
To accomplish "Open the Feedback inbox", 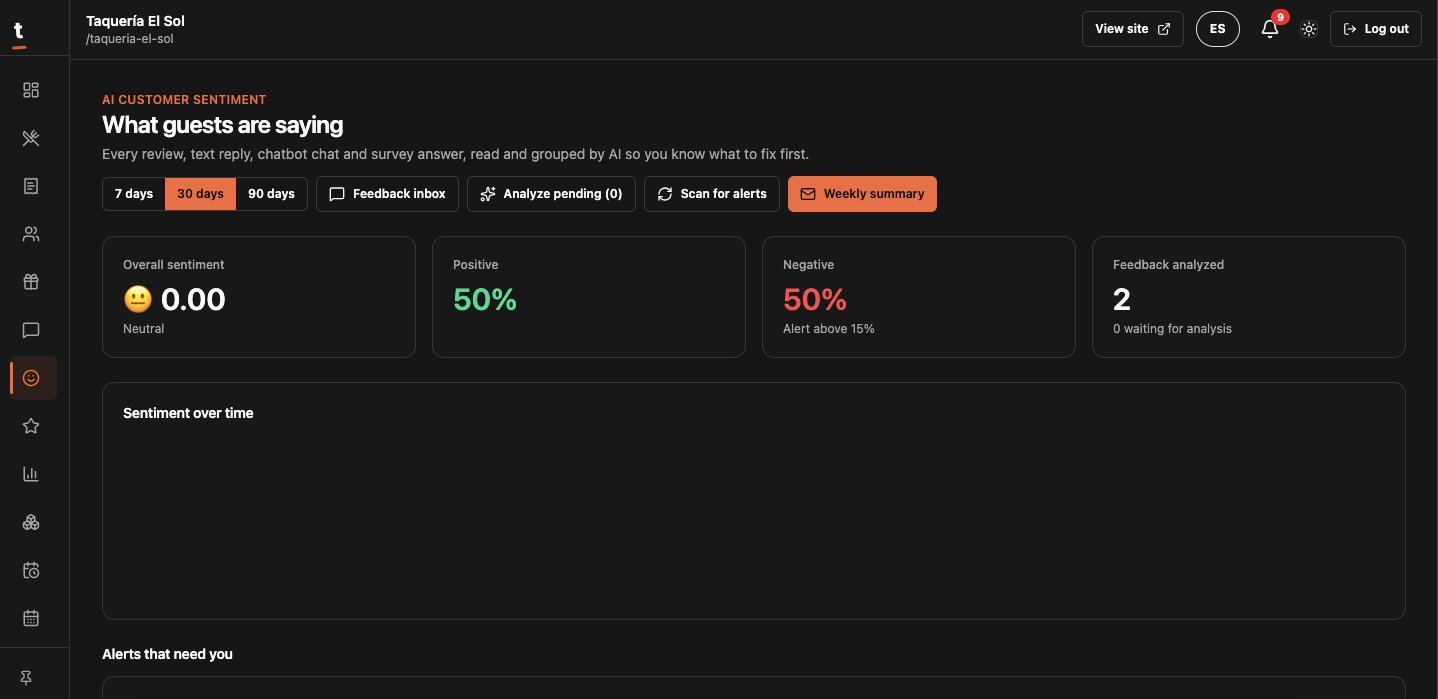I will 387,194.
